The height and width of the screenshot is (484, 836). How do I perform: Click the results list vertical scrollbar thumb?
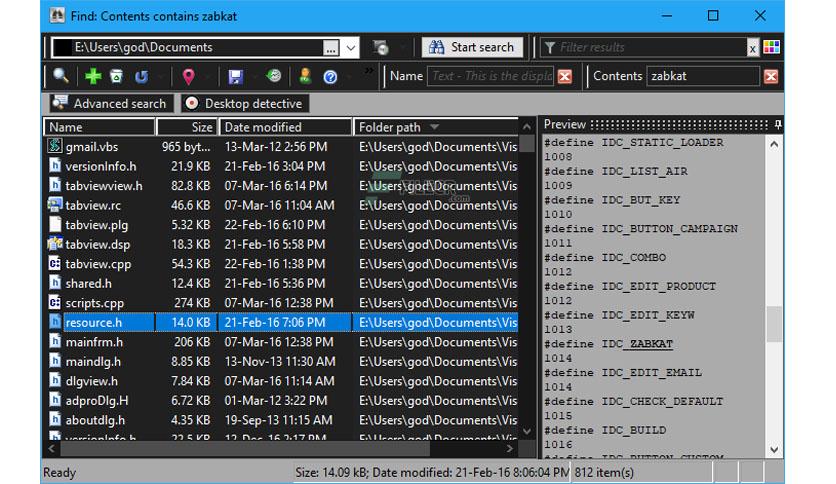click(527, 143)
